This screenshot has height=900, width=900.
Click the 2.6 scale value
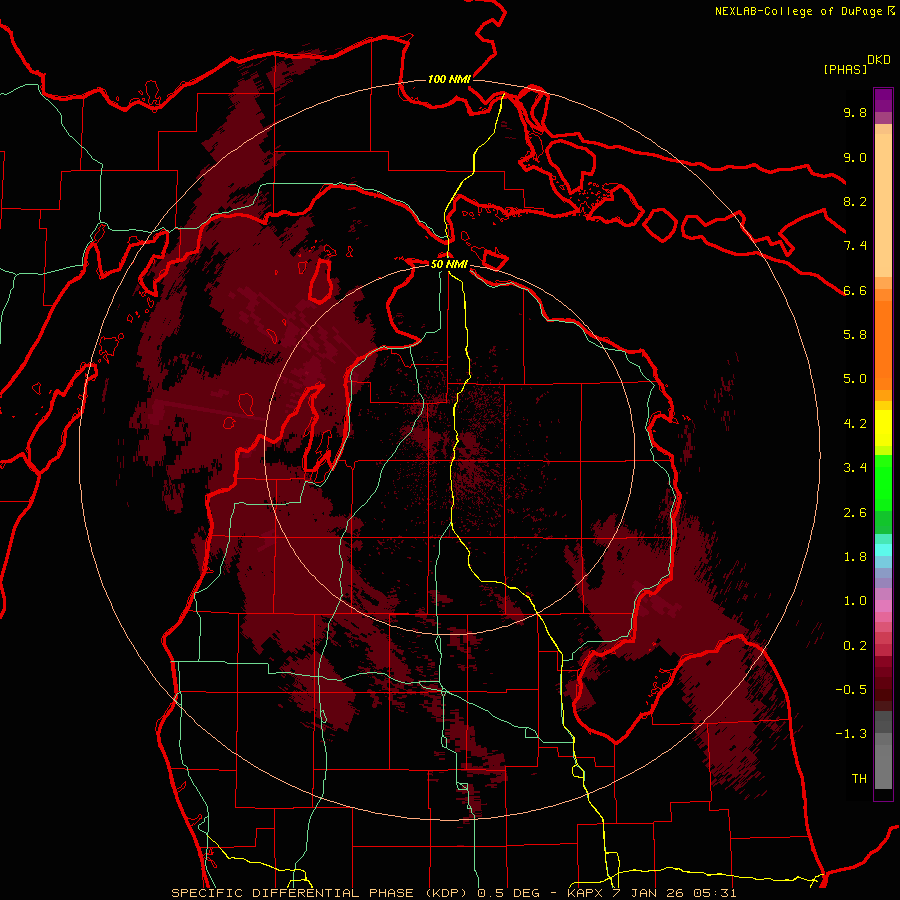855,513
